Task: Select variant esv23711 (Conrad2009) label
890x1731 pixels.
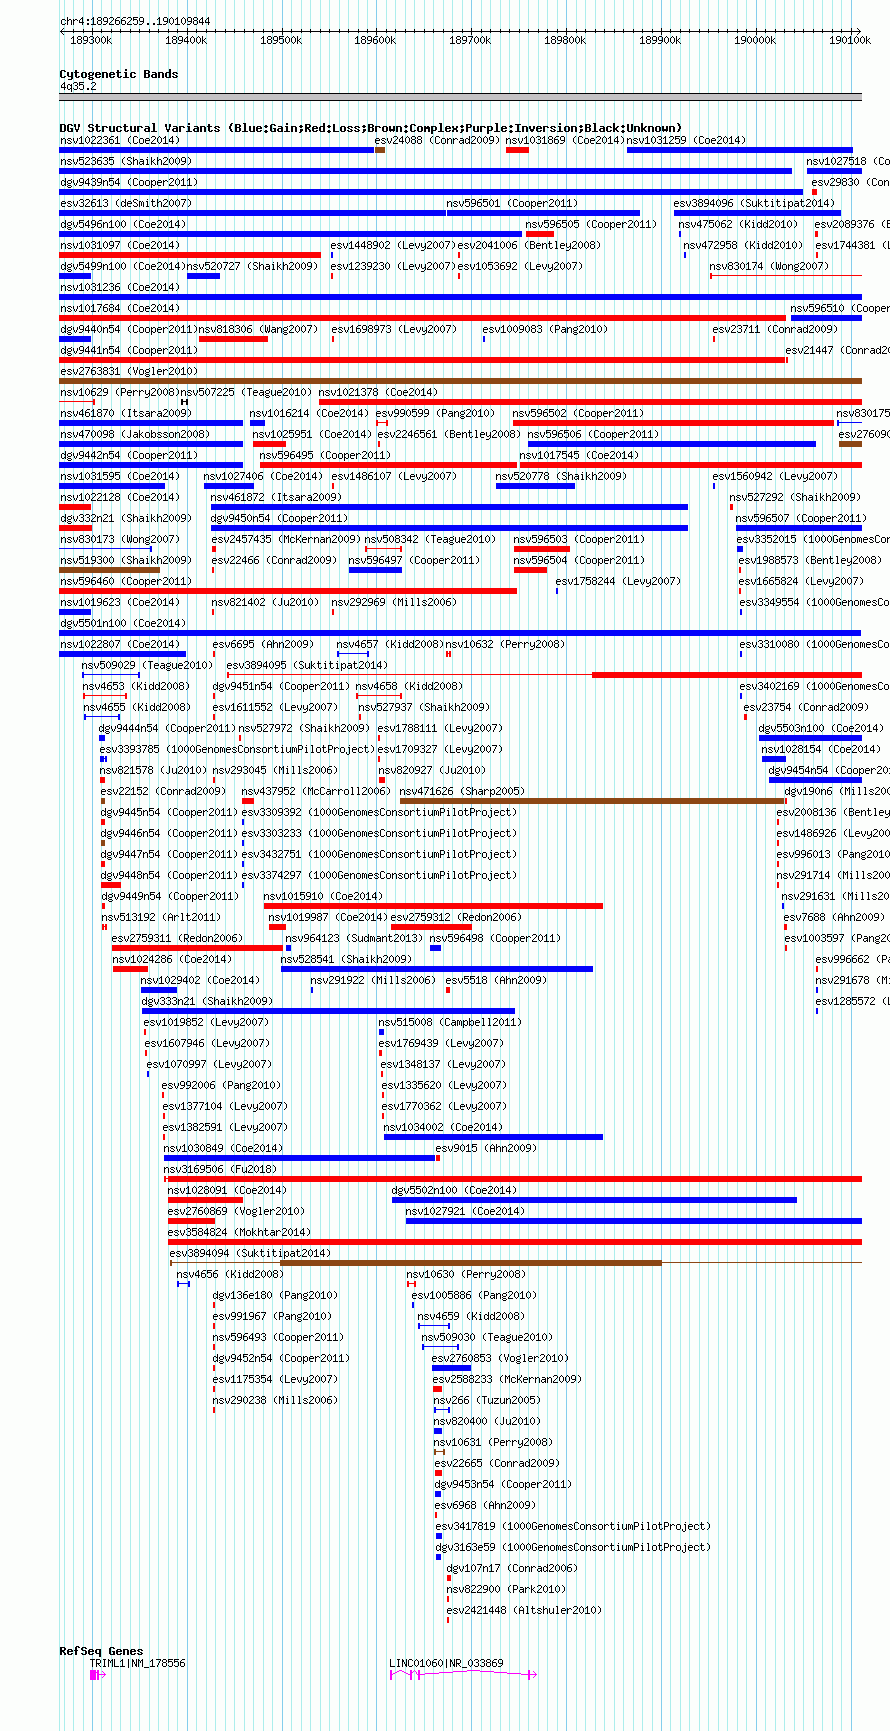Action: point(775,329)
